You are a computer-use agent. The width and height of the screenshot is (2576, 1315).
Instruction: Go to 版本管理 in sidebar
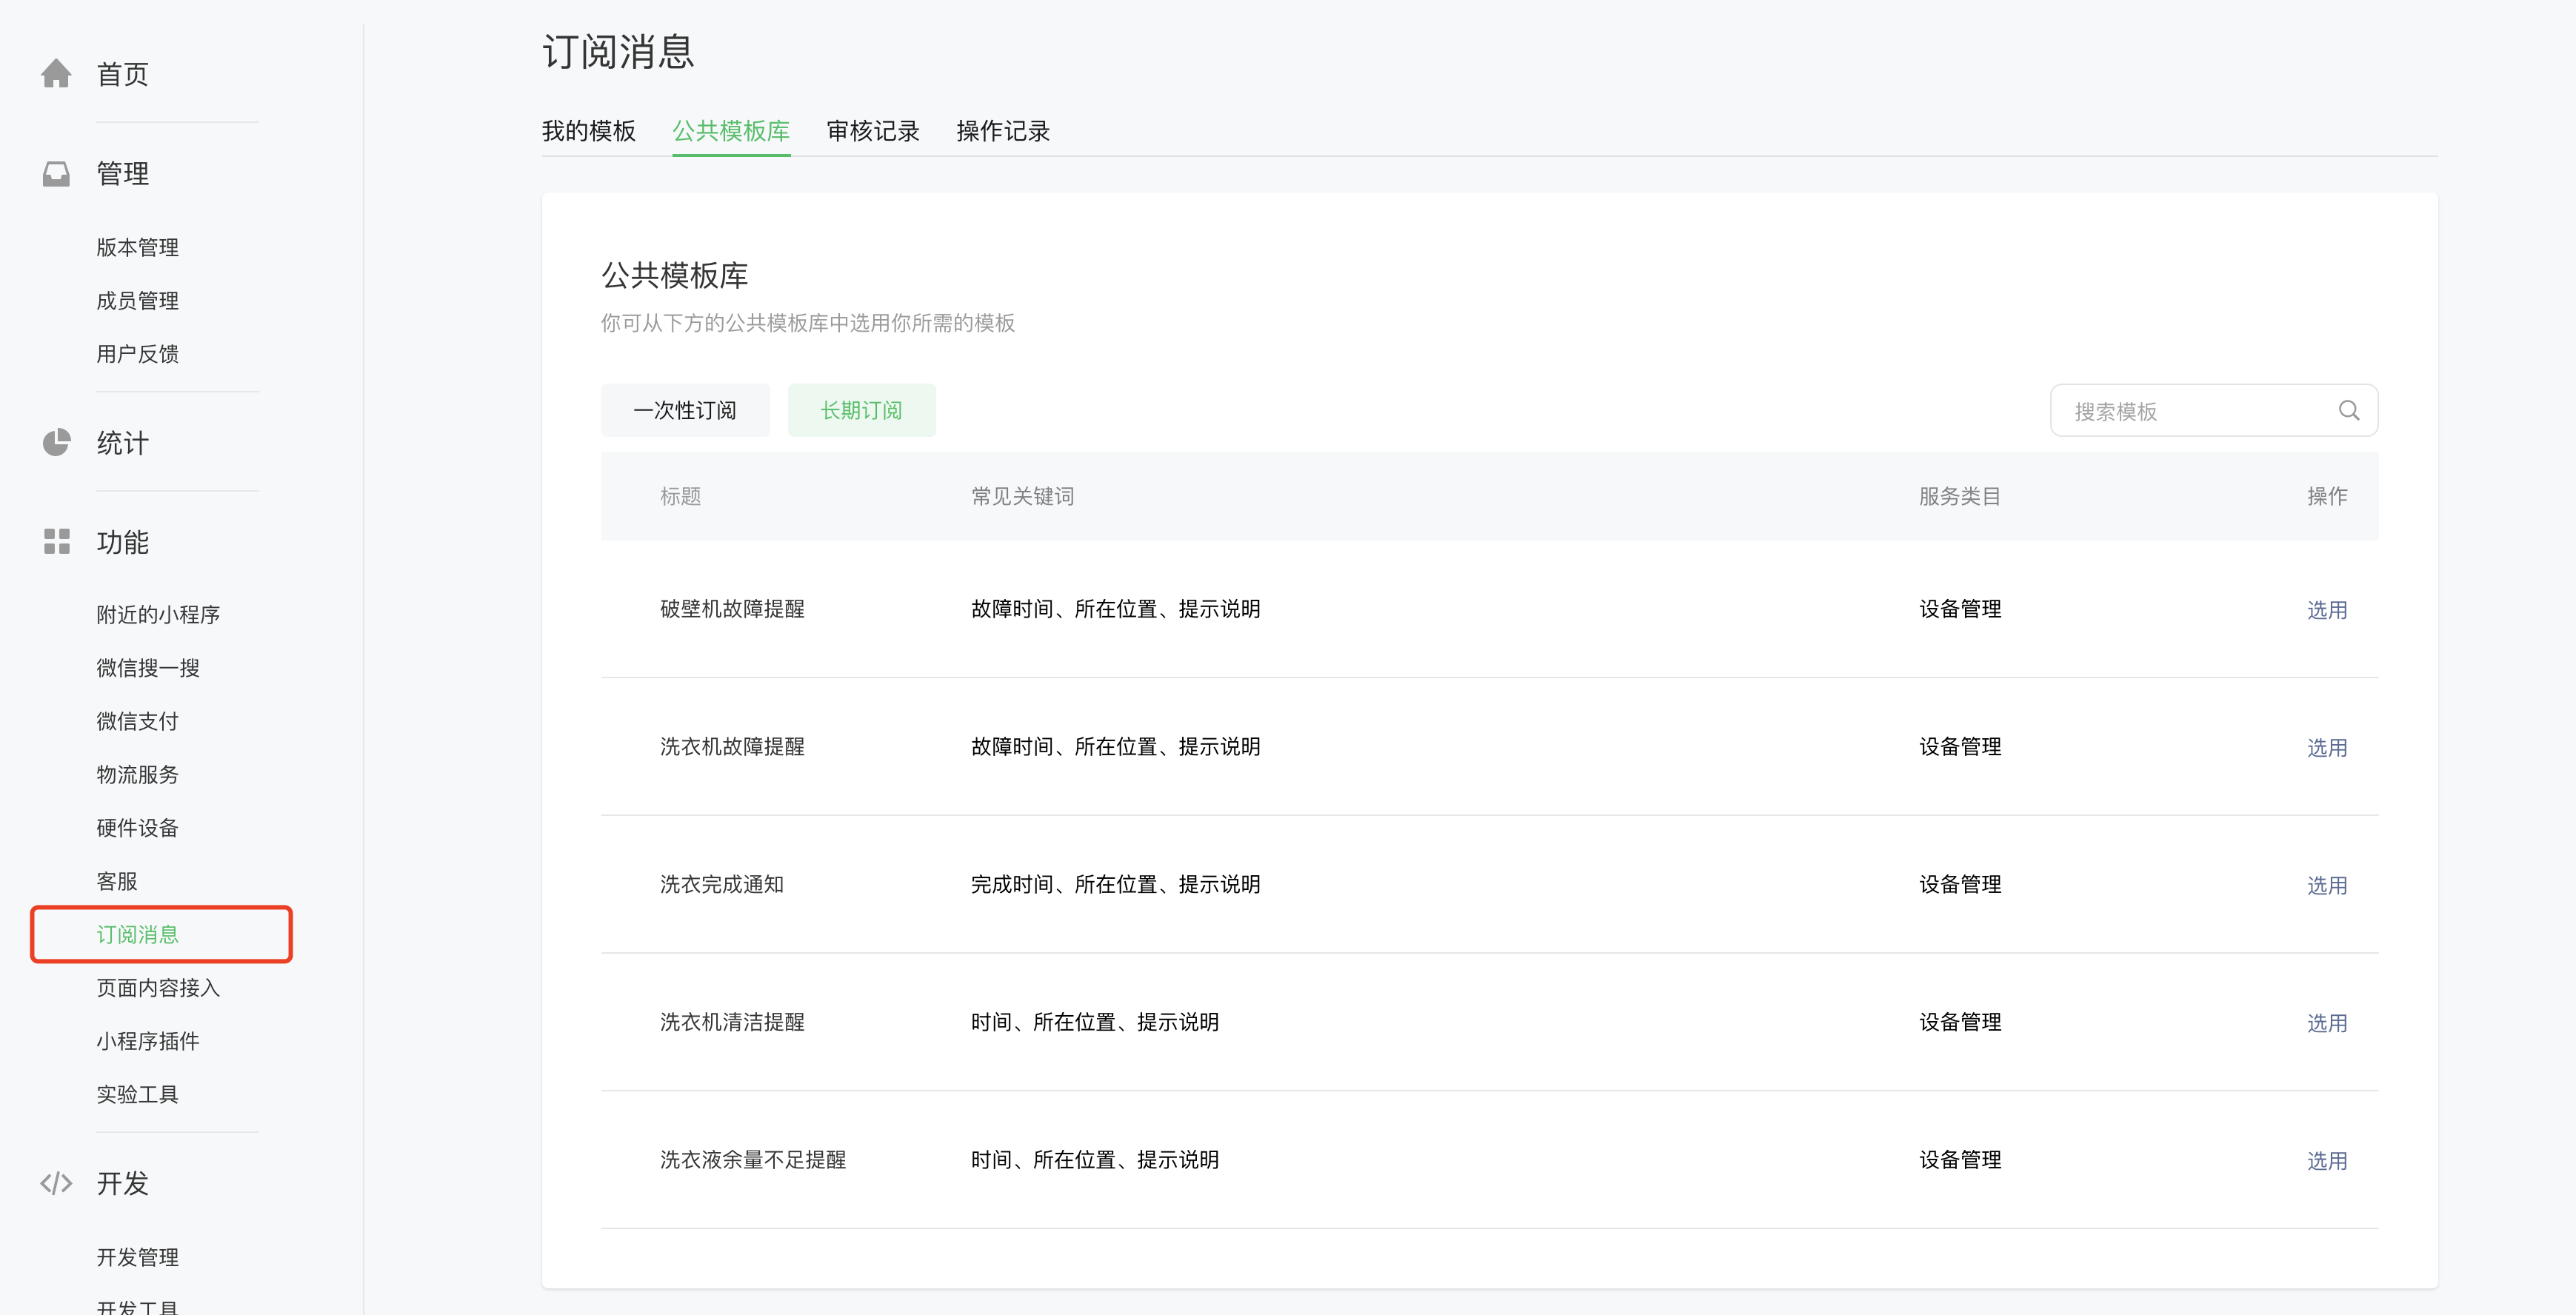[138, 248]
